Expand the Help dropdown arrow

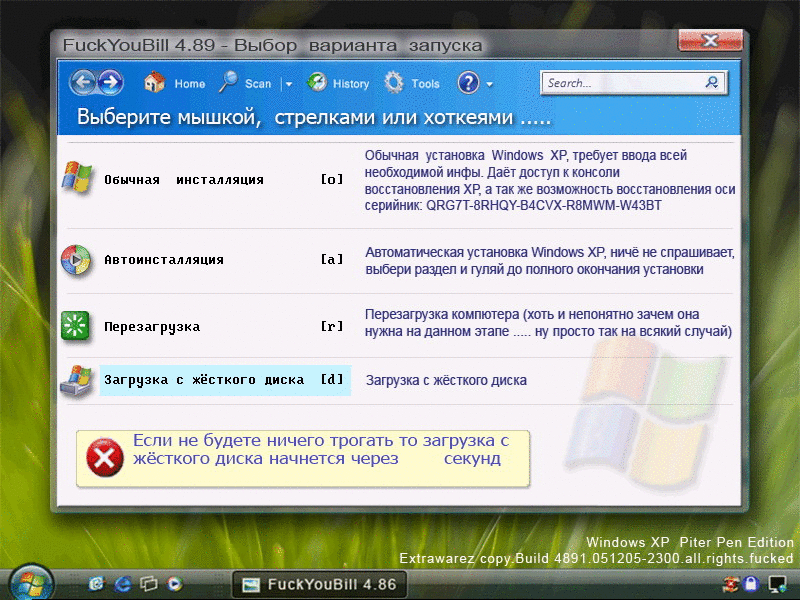pyautogui.click(x=489, y=84)
